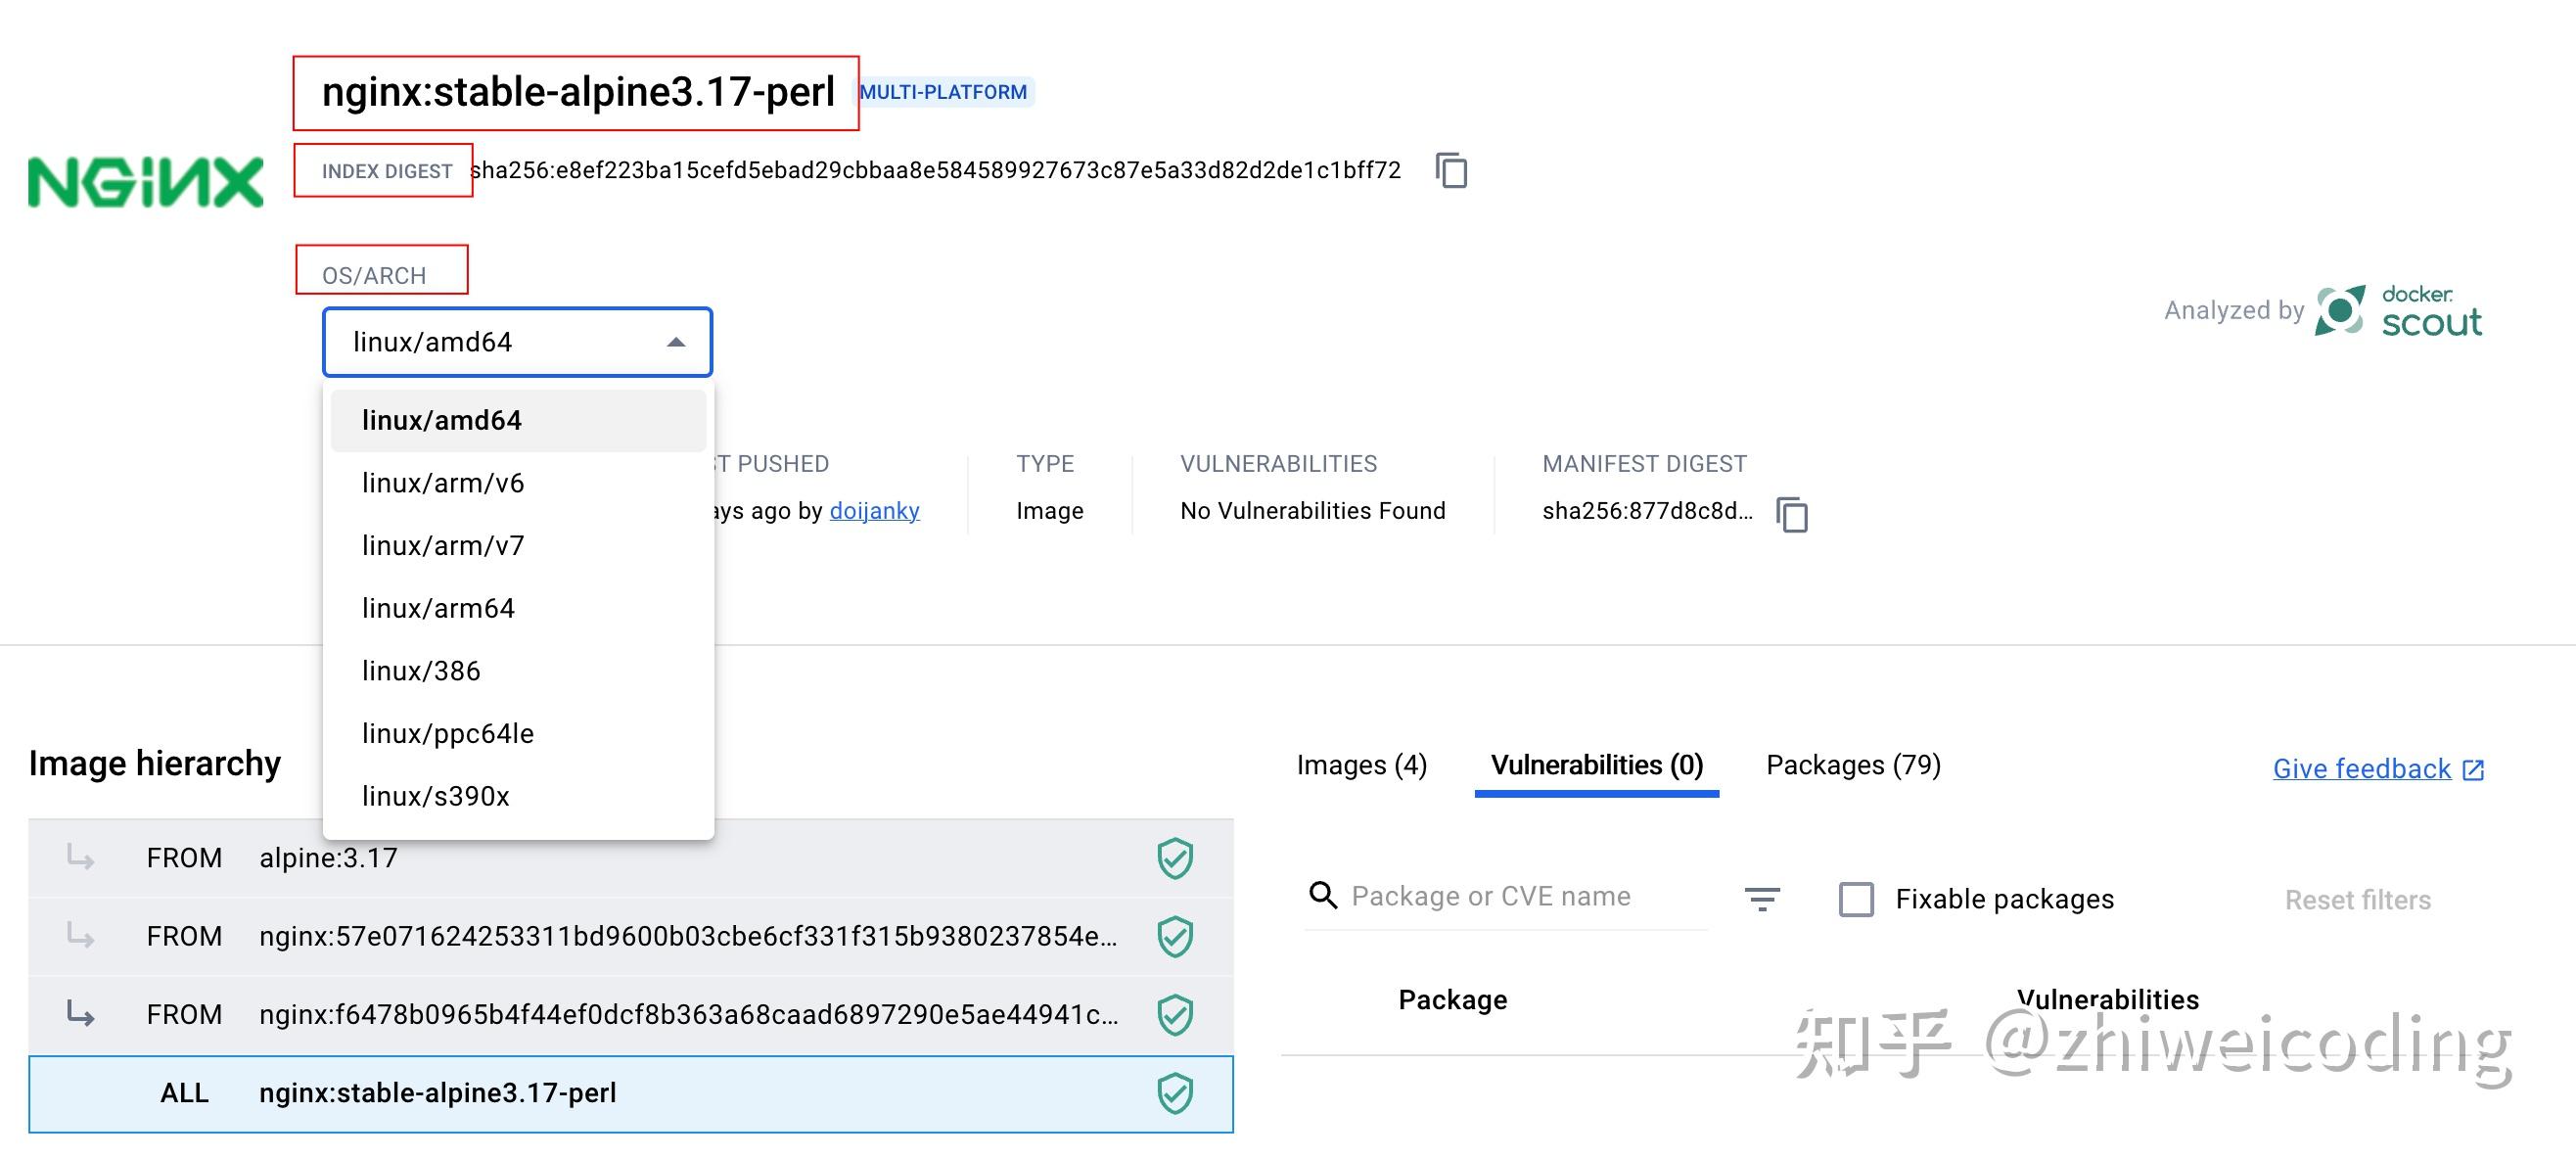Copy the manifest digest sha256 value
Viewport: 2576px width, 1159px height.
coord(1791,515)
